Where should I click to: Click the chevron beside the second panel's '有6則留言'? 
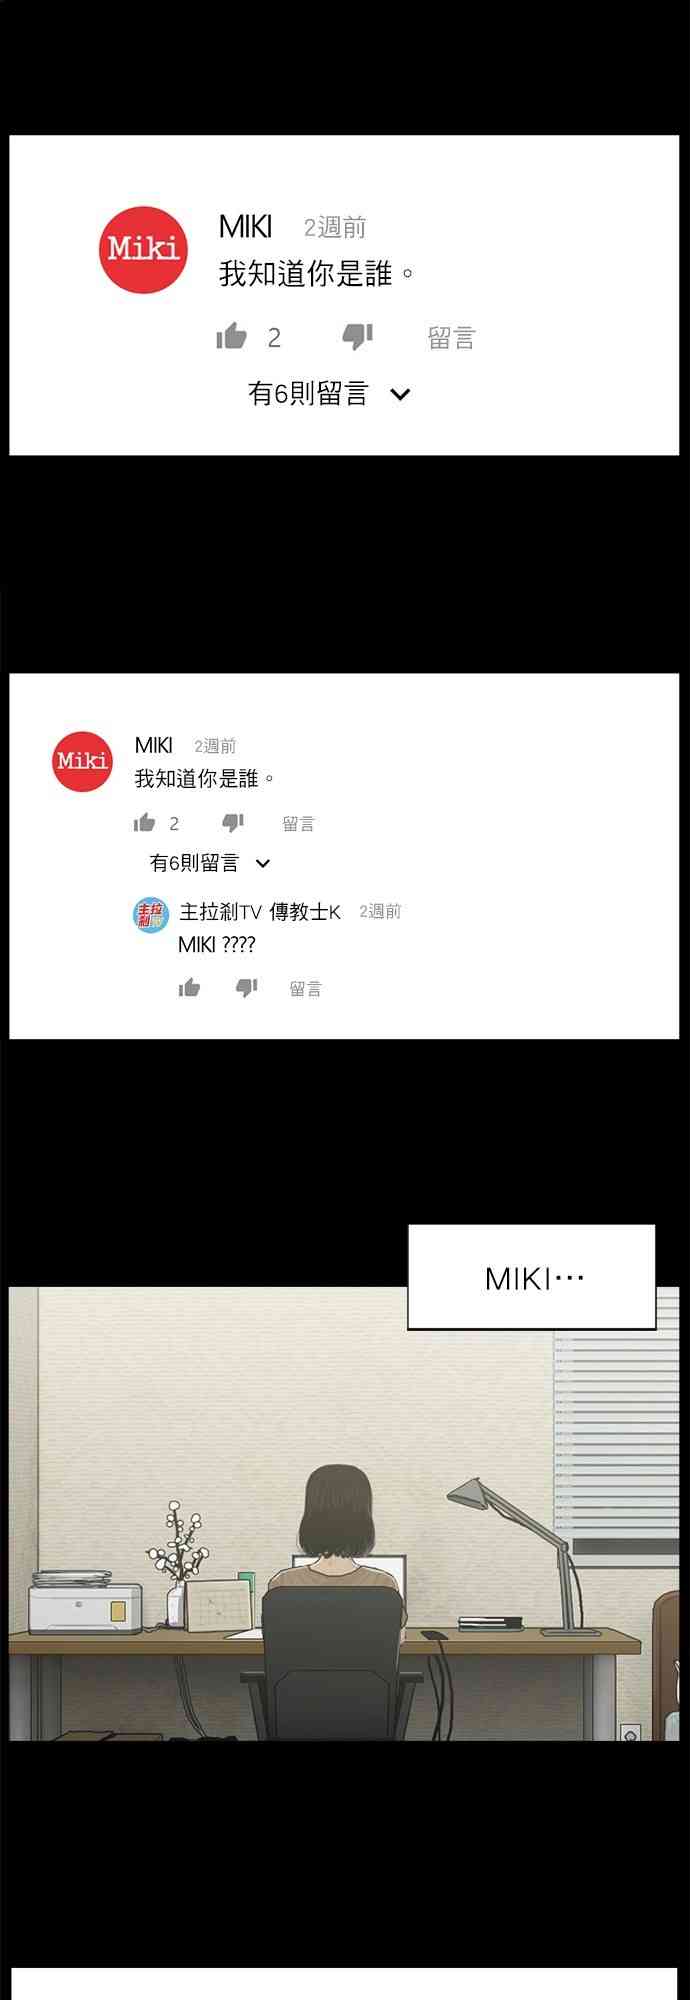263,863
